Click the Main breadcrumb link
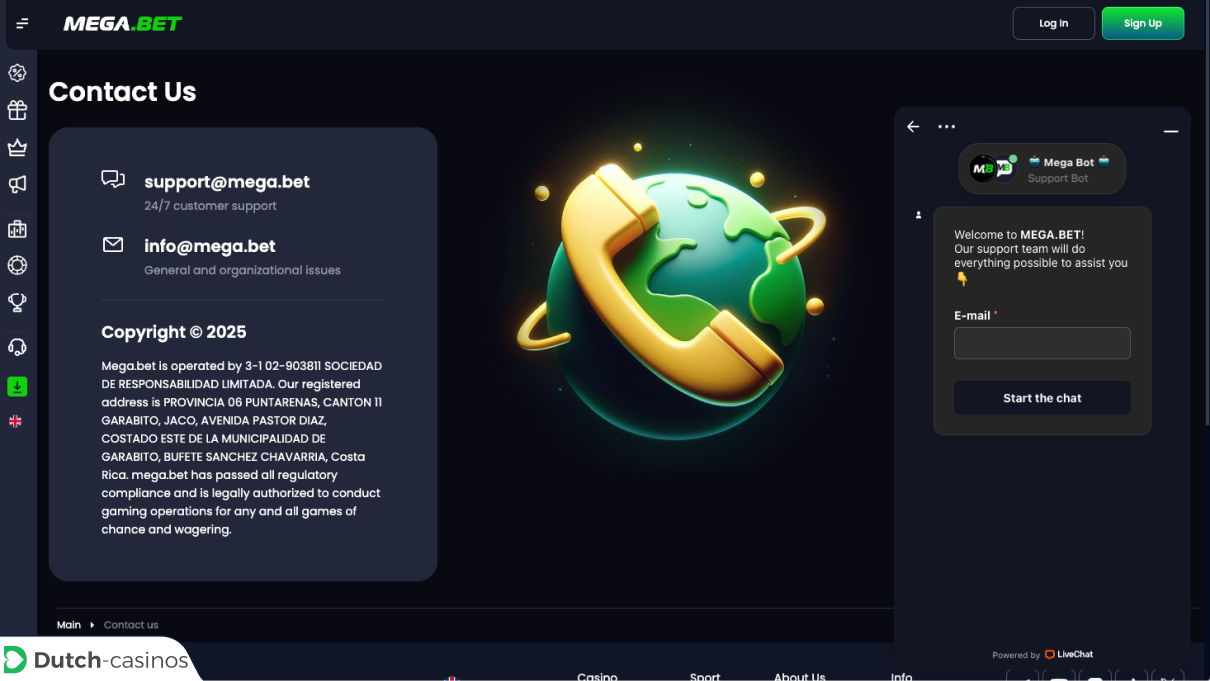1210x681 pixels. (x=69, y=625)
